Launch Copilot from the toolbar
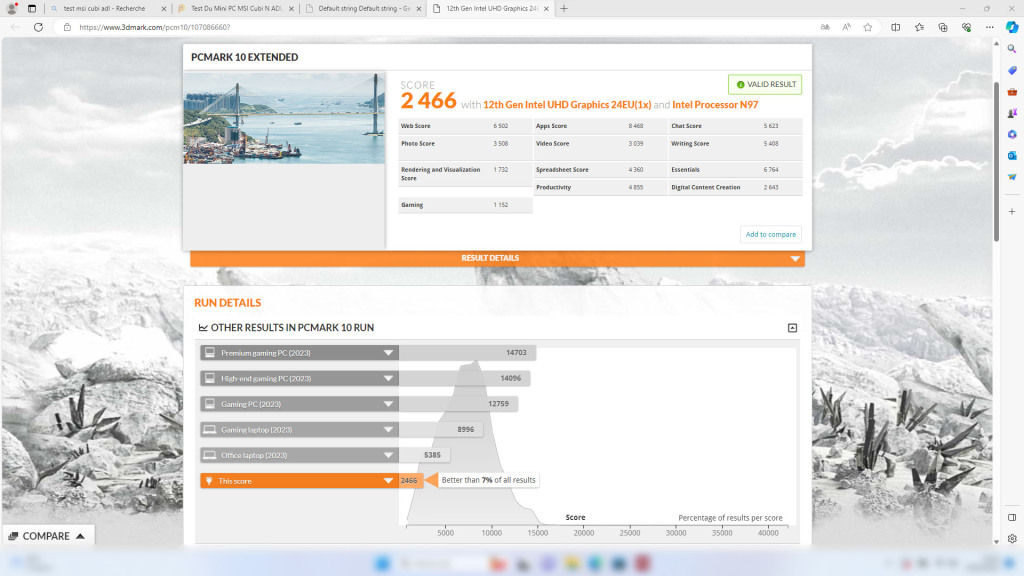The width and height of the screenshot is (1024, 576). pyautogui.click(x=1012, y=27)
